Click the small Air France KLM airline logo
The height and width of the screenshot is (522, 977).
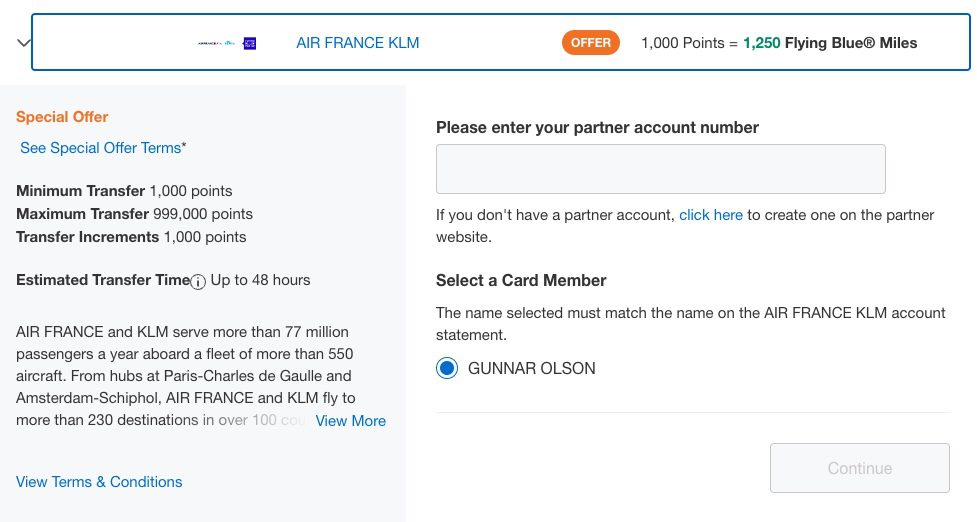tap(216, 44)
